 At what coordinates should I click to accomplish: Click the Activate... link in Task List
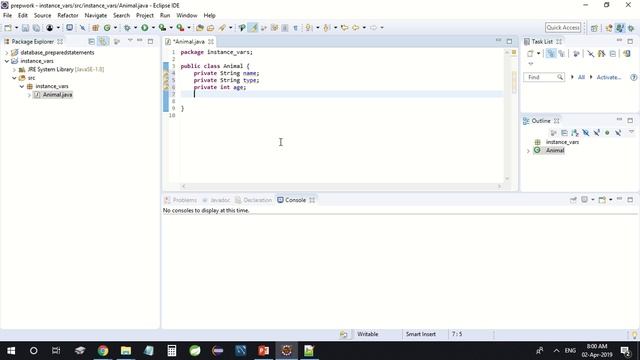click(609, 77)
